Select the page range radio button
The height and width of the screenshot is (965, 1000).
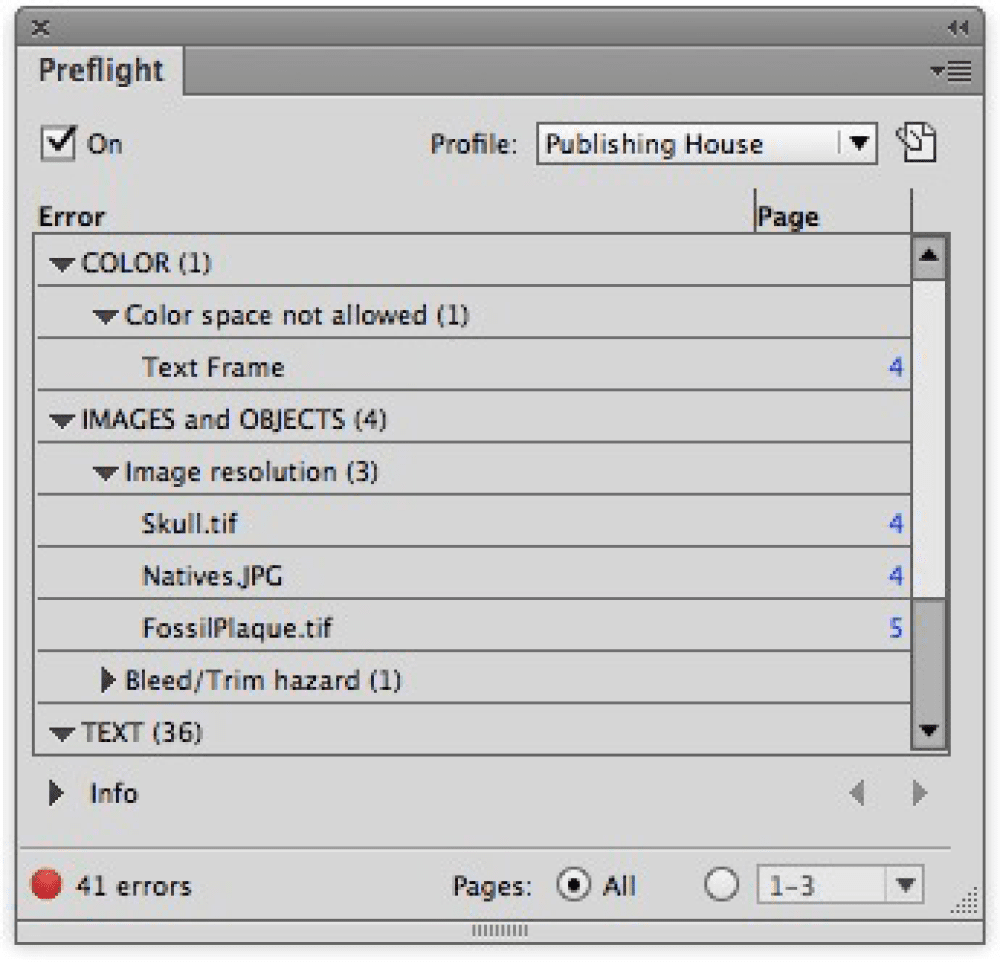coord(721,885)
